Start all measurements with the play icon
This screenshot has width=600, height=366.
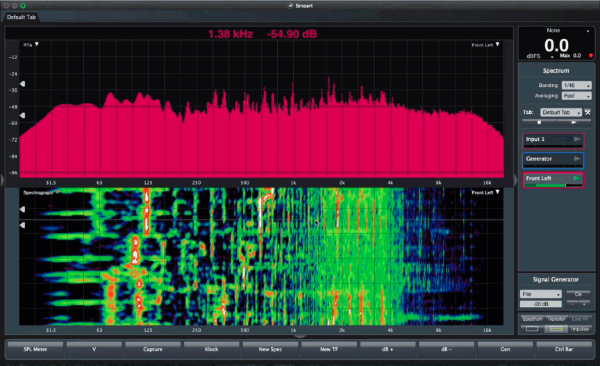(574, 123)
